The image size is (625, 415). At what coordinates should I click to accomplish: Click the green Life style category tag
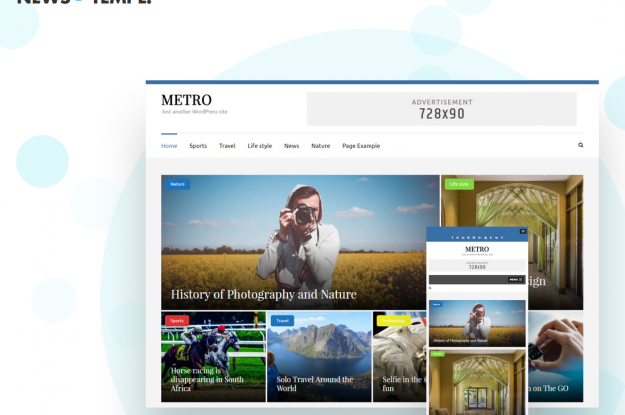pyautogui.click(x=459, y=184)
